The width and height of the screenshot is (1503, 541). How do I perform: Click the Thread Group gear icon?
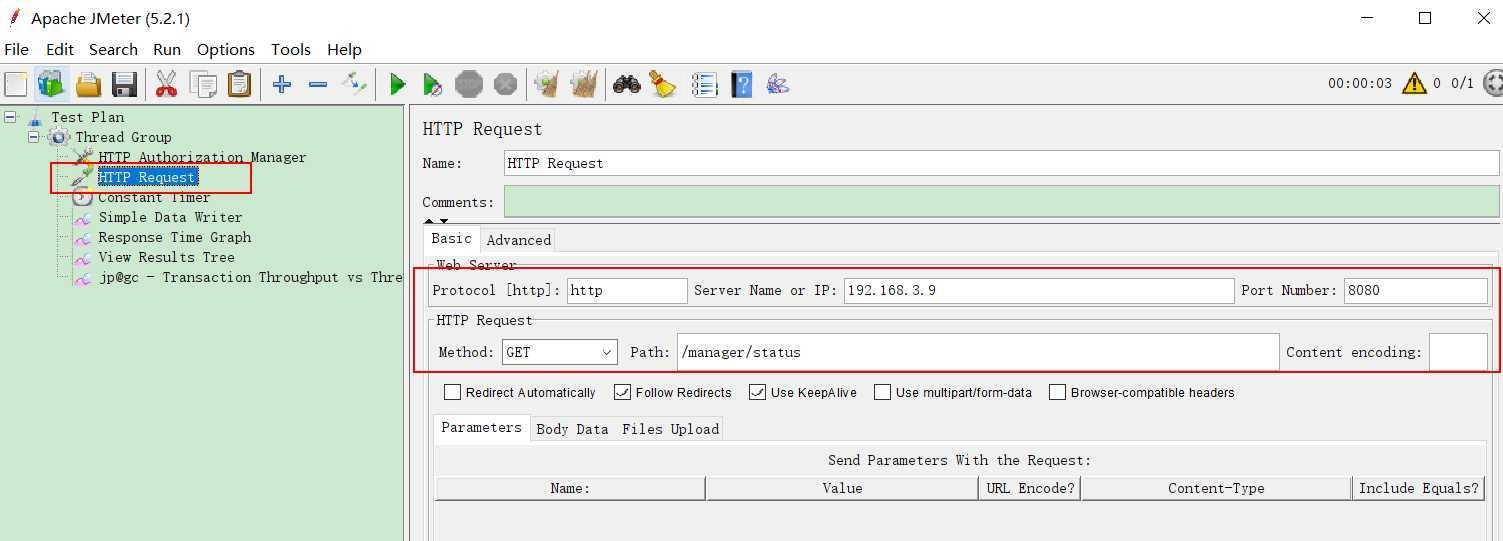point(60,137)
